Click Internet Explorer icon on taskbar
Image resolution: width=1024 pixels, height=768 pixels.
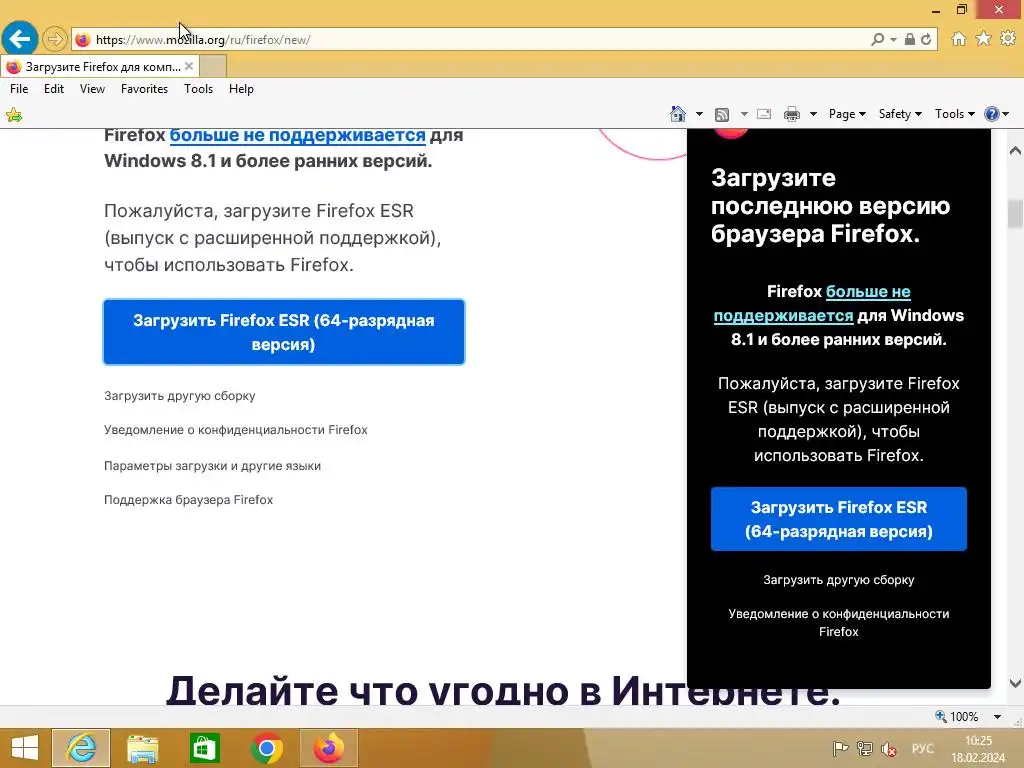[x=81, y=748]
